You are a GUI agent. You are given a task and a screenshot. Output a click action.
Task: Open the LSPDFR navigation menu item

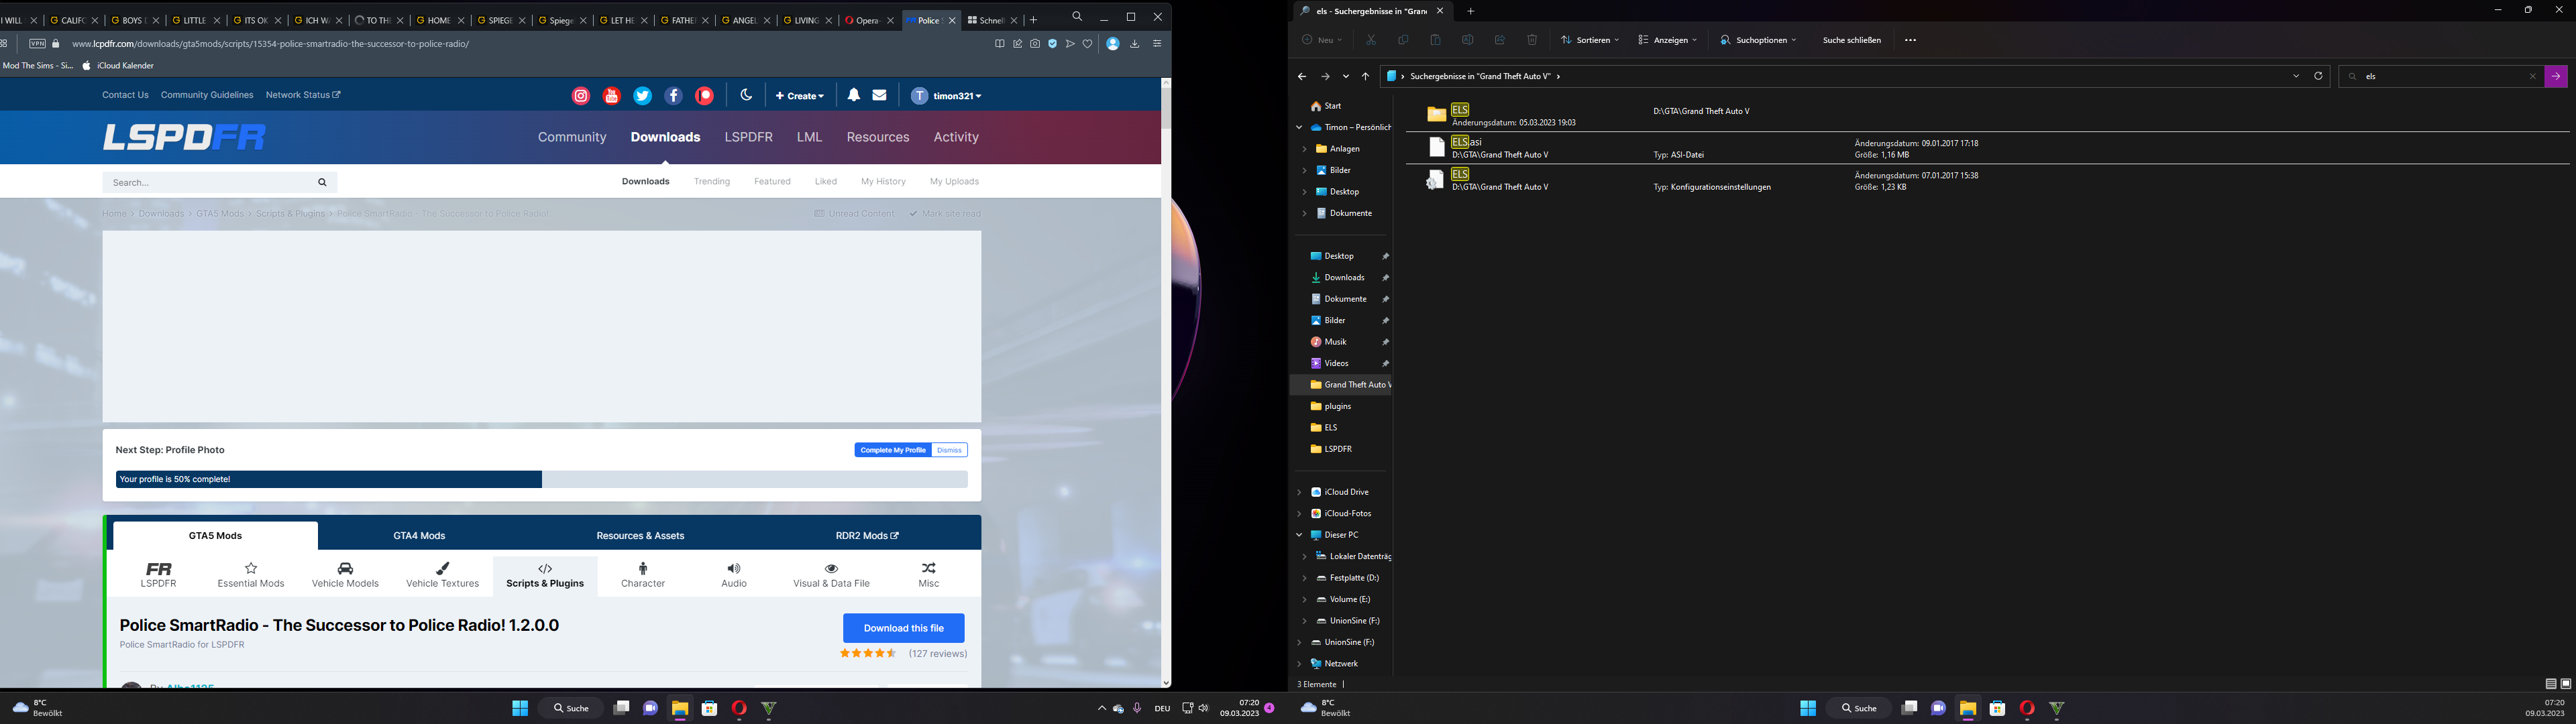tap(748, 137)
